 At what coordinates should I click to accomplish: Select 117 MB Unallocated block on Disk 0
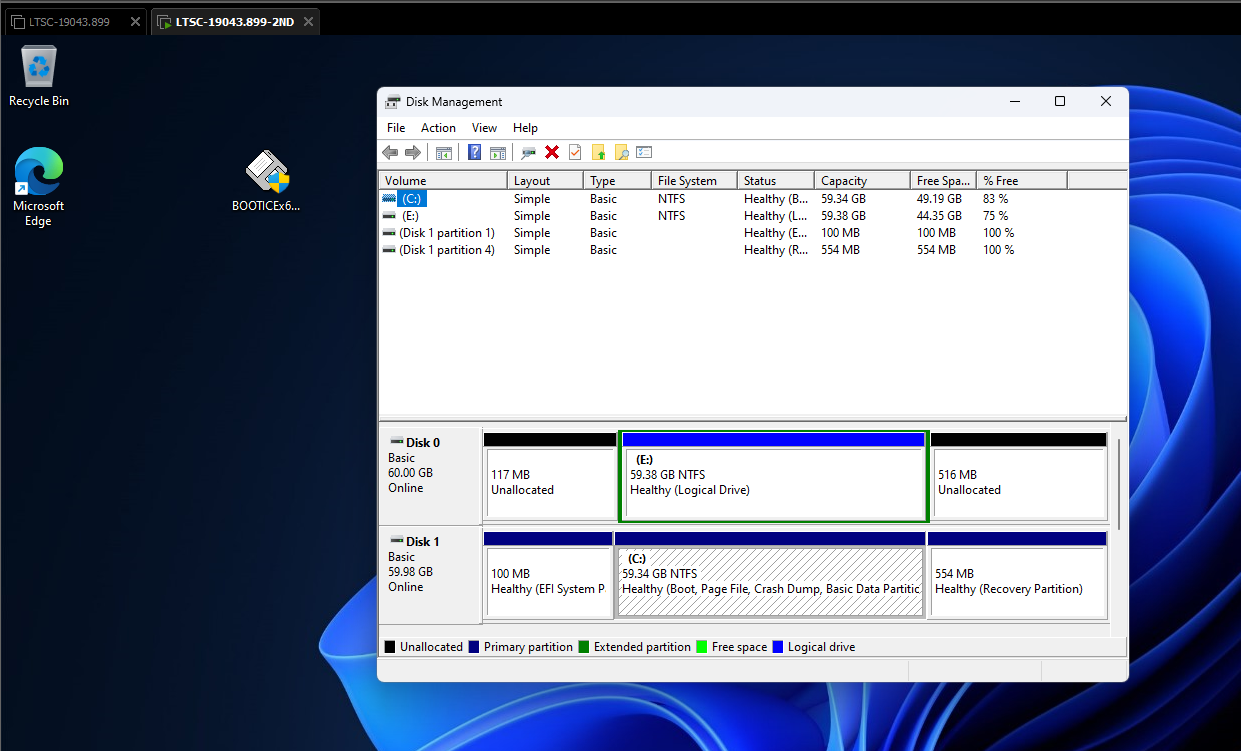(x=550, y=475)
